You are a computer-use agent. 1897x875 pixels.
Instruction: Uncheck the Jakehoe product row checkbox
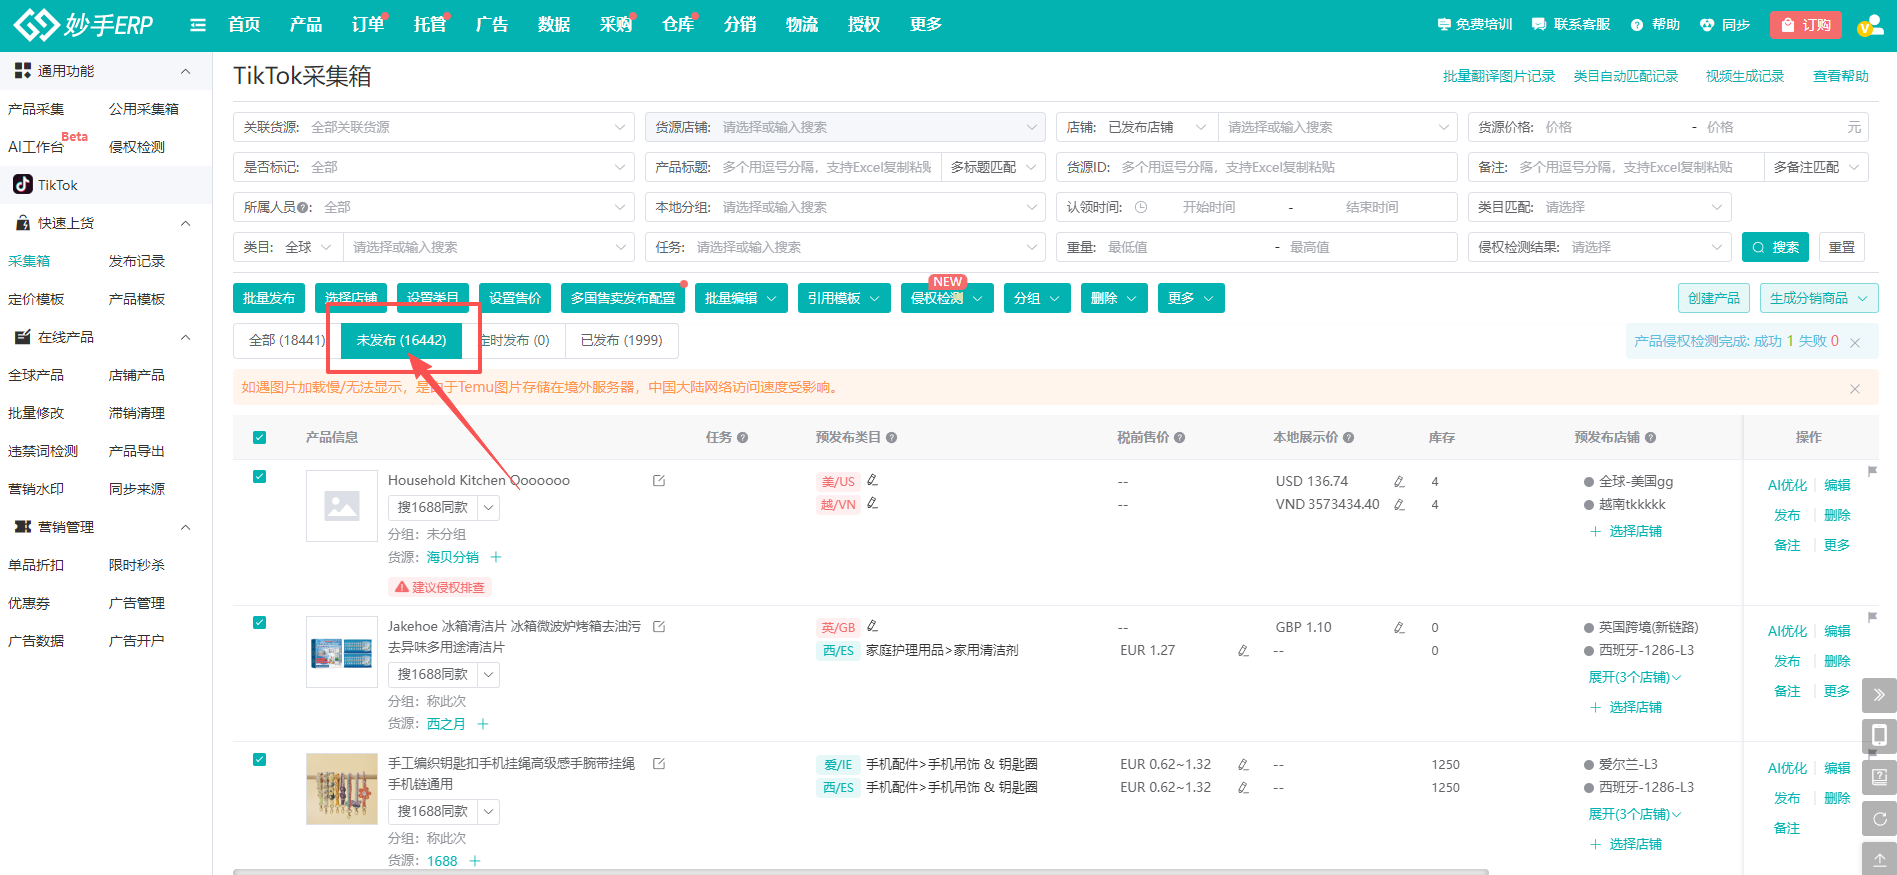pos(260,623)
